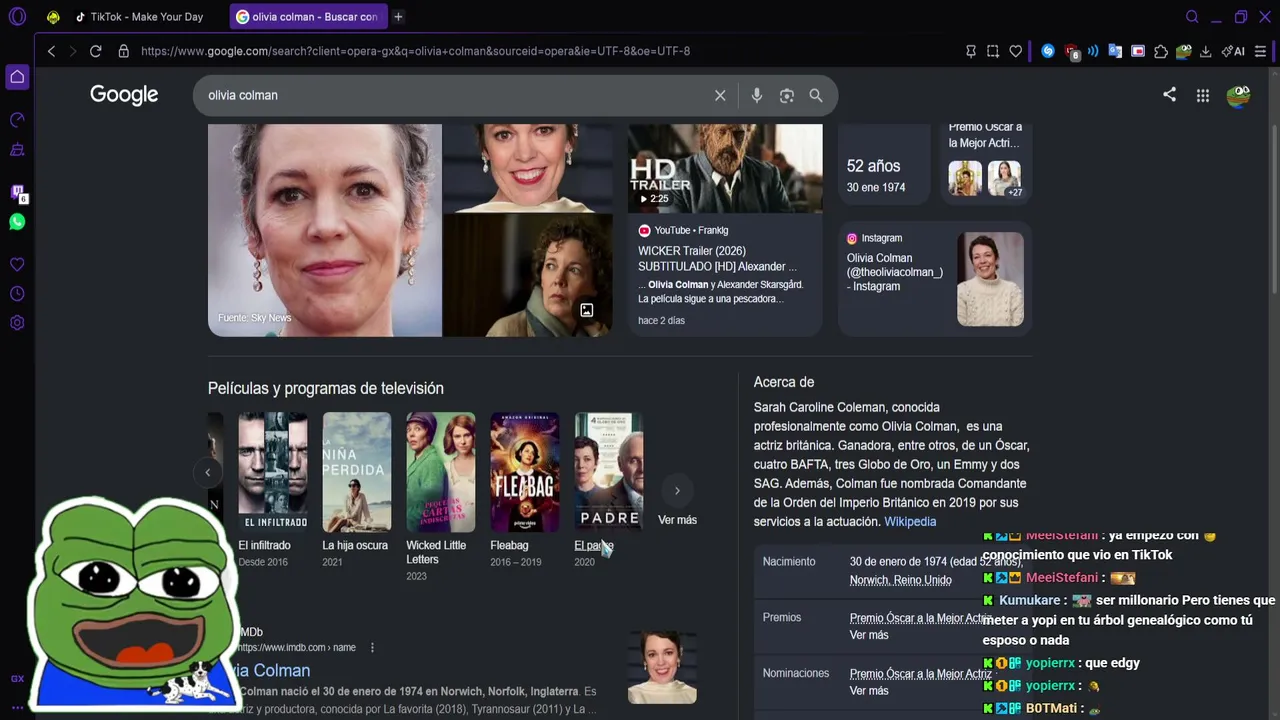Open El padre movie title
The width and height of the screenshot is (1280, 720).
point(593,545)
